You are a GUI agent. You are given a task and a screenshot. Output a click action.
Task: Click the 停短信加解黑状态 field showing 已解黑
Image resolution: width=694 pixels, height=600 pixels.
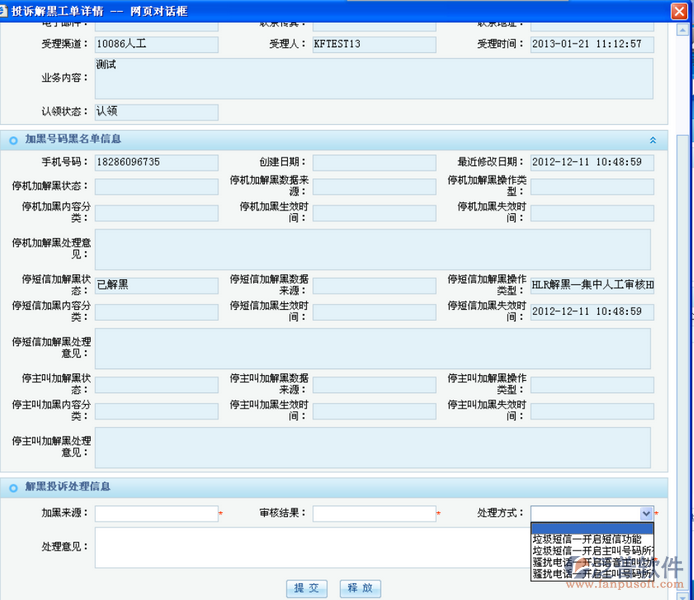tap(156, 285)
